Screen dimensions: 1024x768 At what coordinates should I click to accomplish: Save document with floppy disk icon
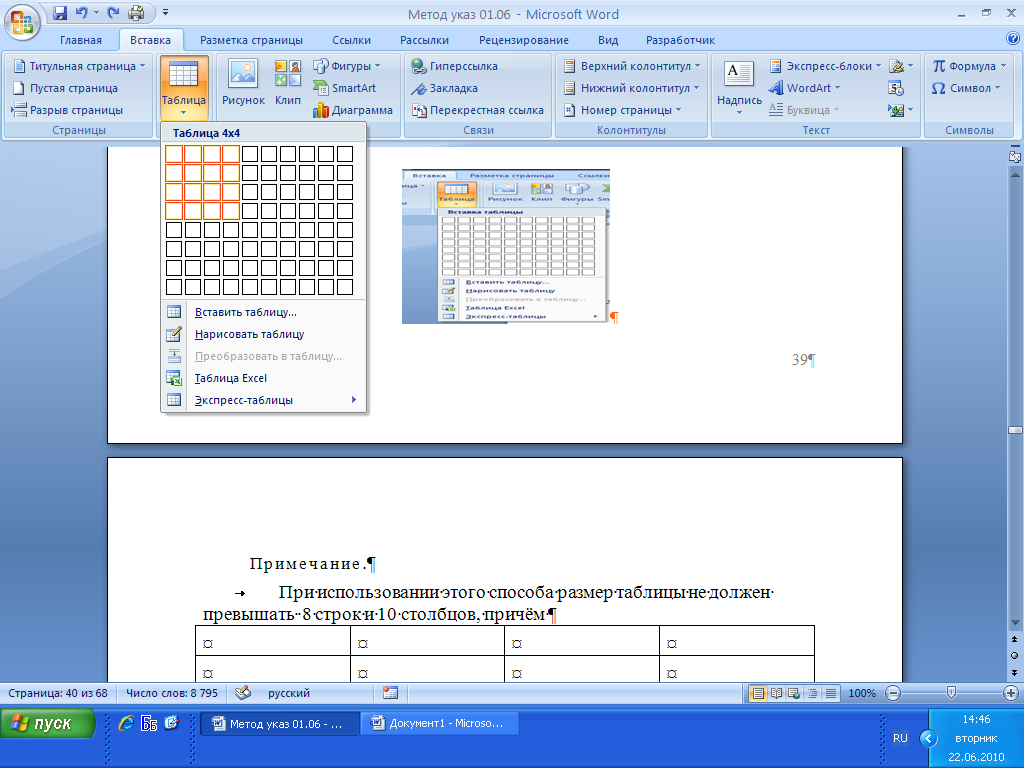(x=59, y=12)
